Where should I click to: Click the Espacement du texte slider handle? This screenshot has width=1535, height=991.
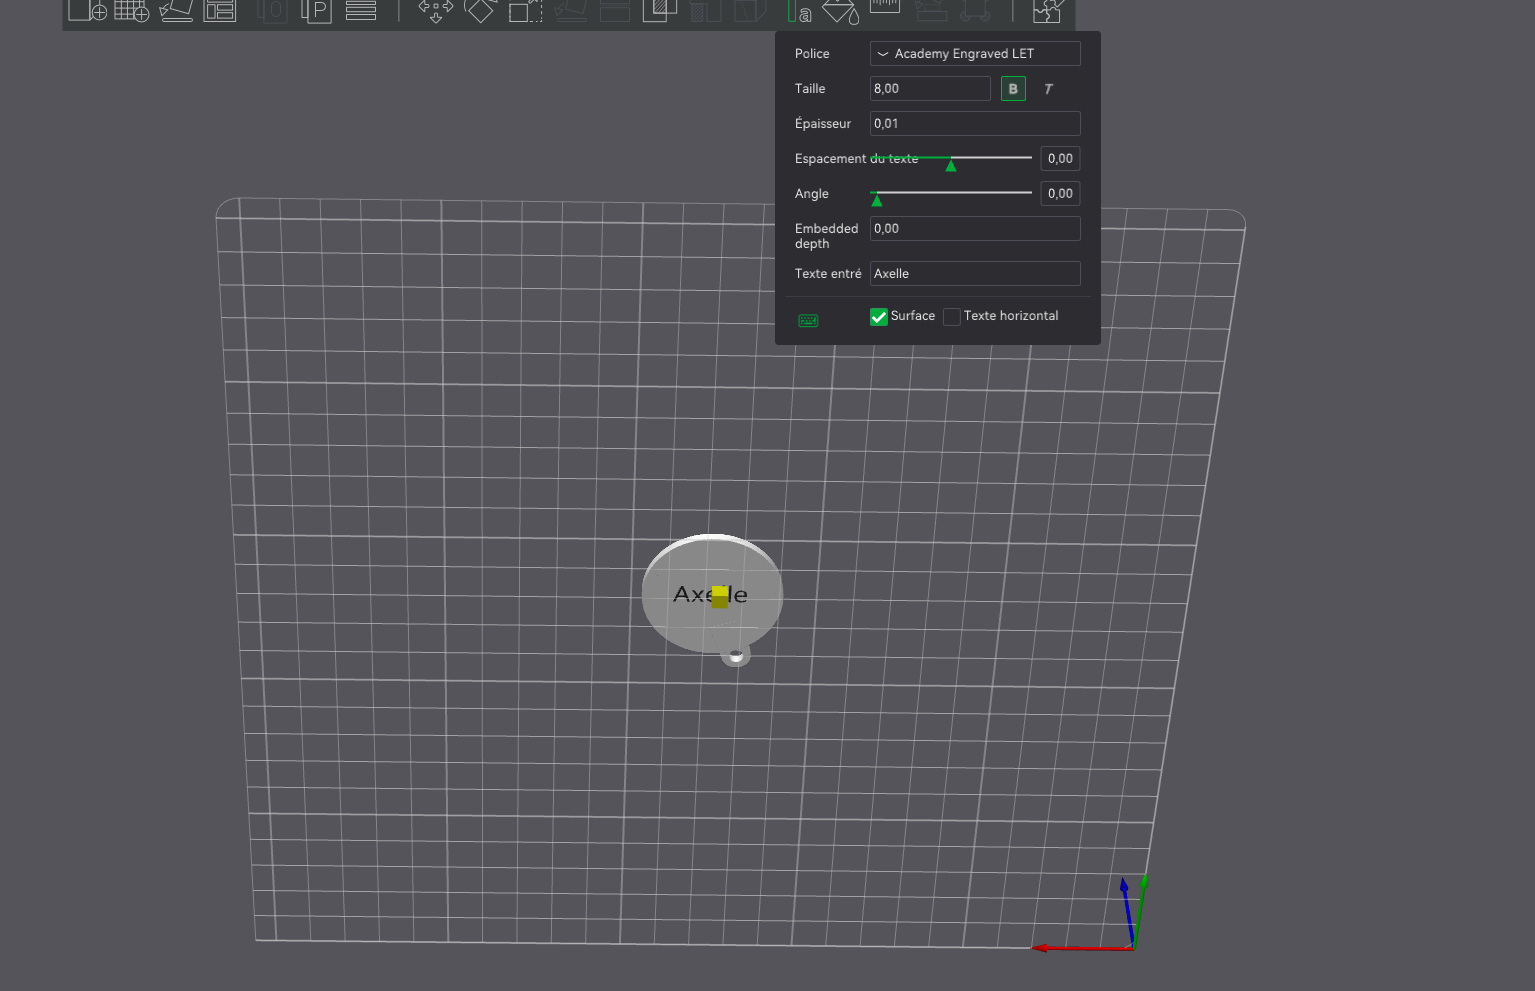coord(951,165)
